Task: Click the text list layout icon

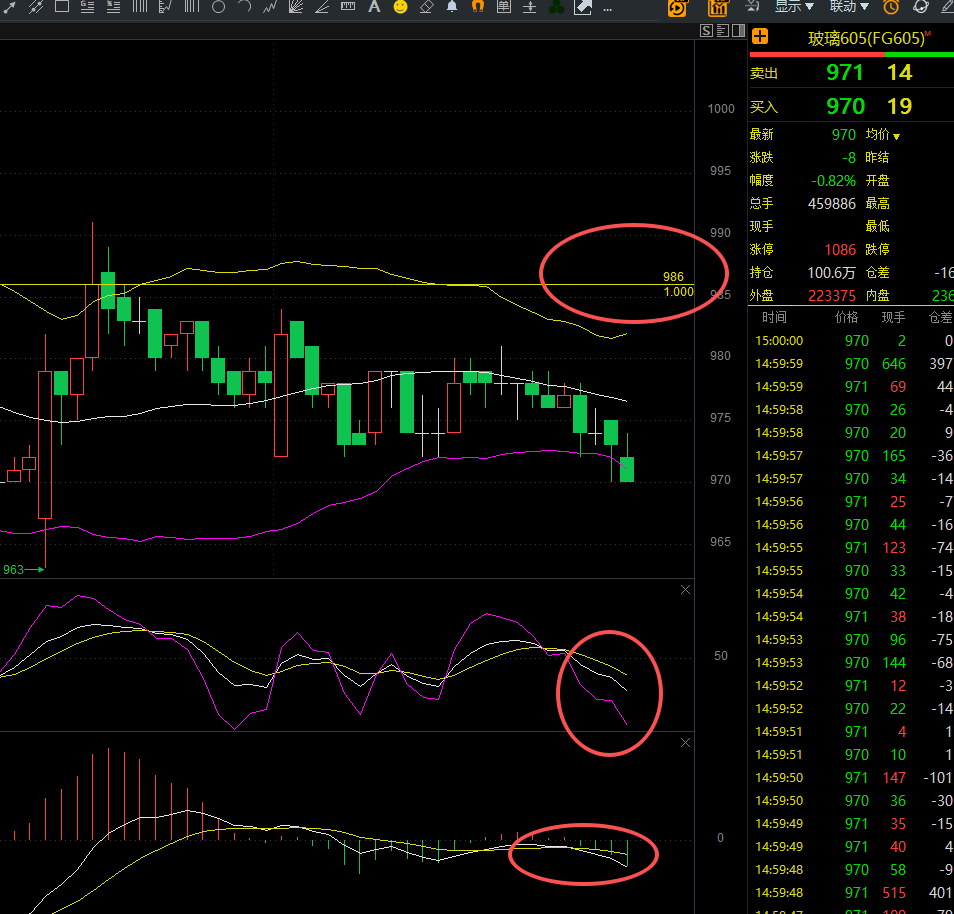Action: pyautogui.click(x=722, y=31)
